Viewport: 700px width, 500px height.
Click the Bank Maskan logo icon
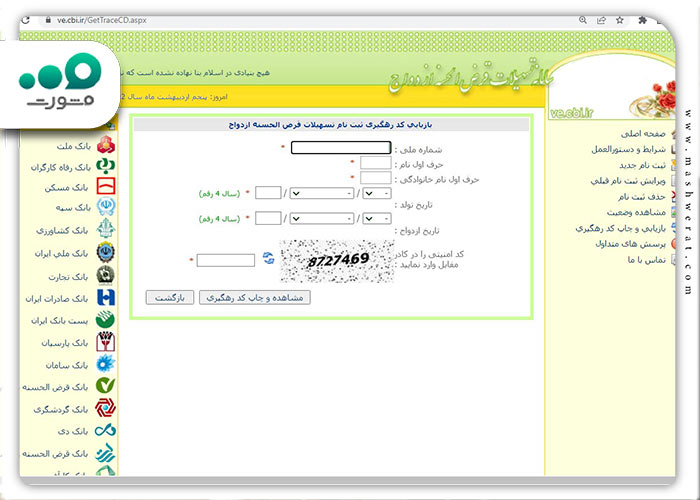[106, 186]
